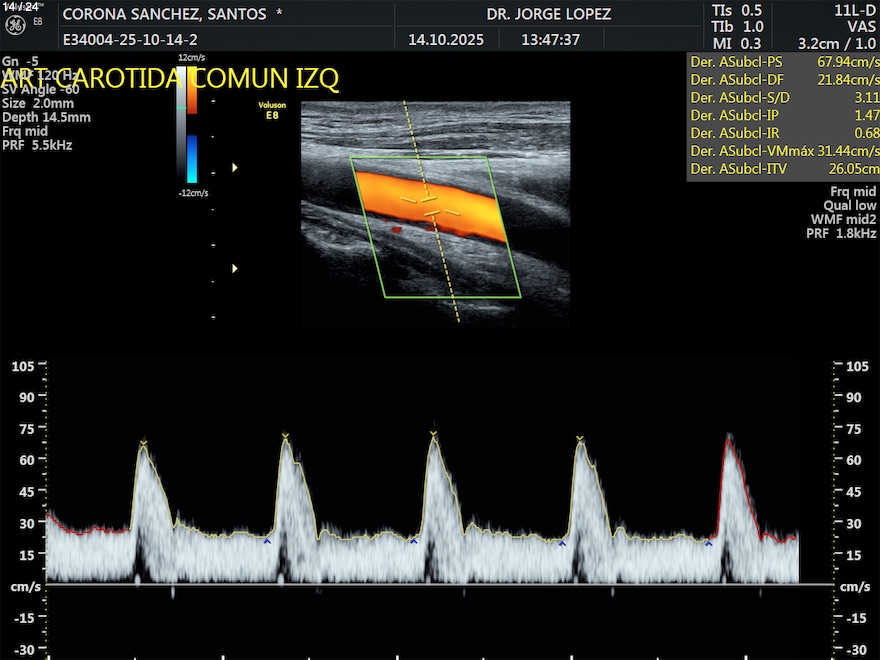Click the upper focal zone arrow marker
The height and width of the screenshot is (660, 880).
pos(235,168)
